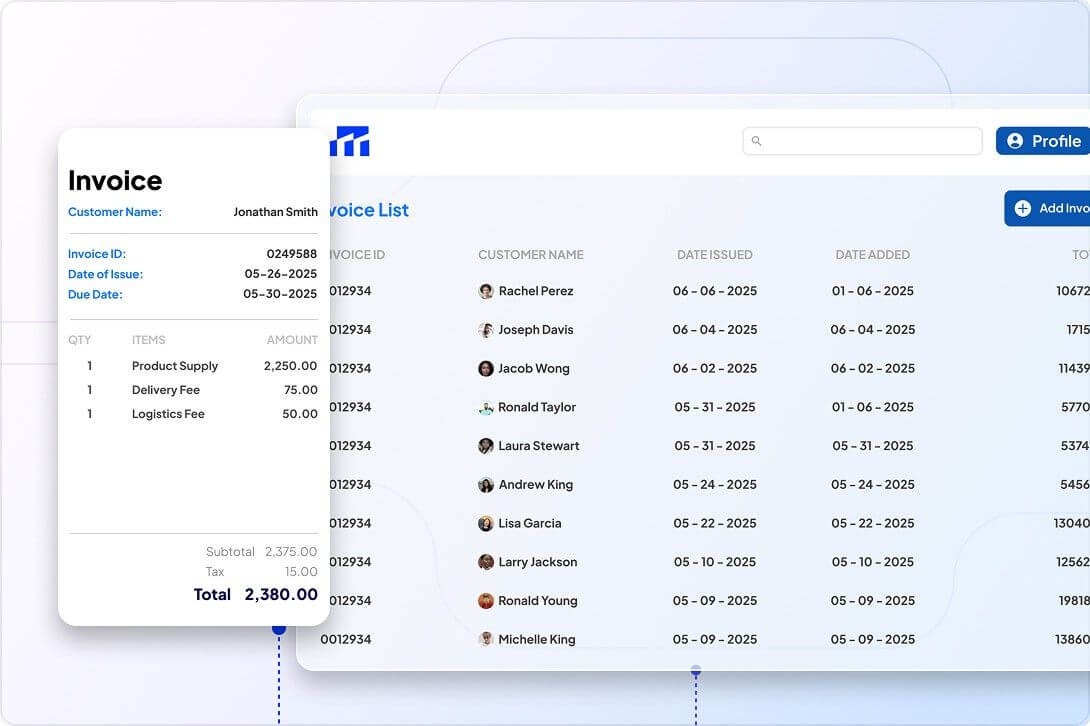The height and width of the screenshot is (726, 1090).
Task: Click Michelle King's invoice ID 0012934
Action: [x=345, y=639]
